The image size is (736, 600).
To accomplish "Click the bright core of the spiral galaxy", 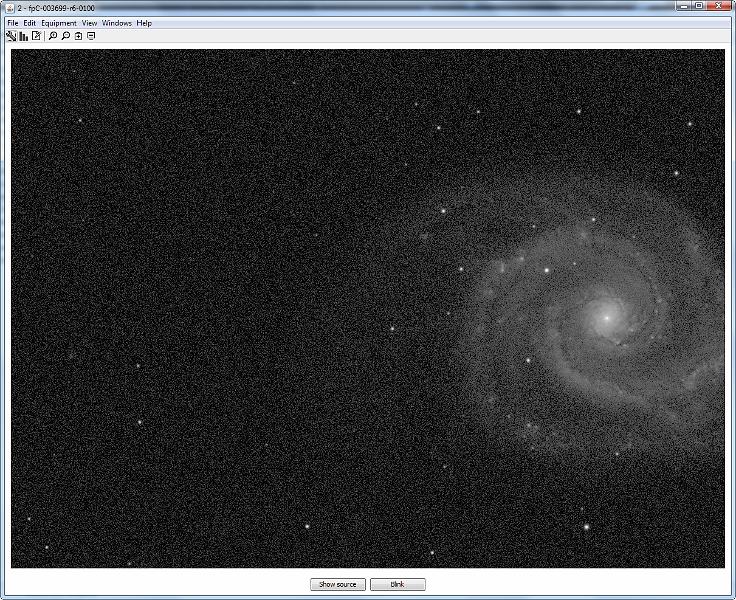I will (x=606, y=318).
